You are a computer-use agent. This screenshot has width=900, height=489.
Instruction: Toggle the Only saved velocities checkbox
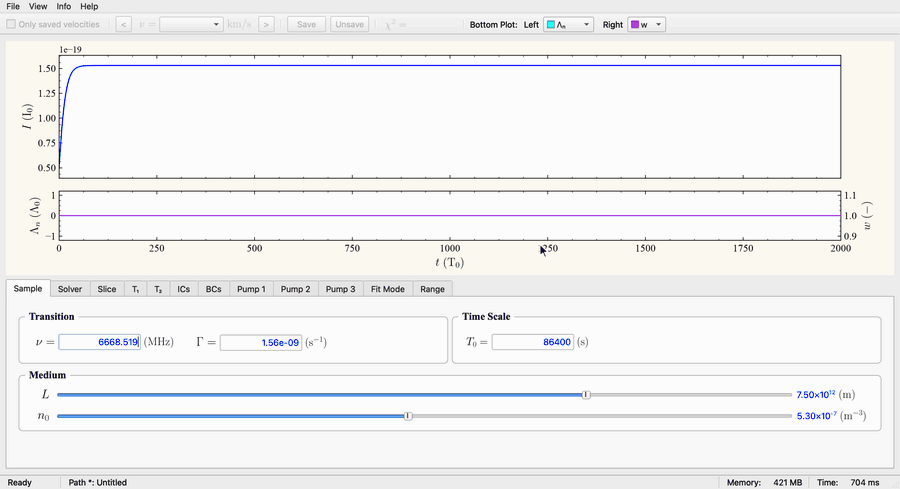click(11, 24)
